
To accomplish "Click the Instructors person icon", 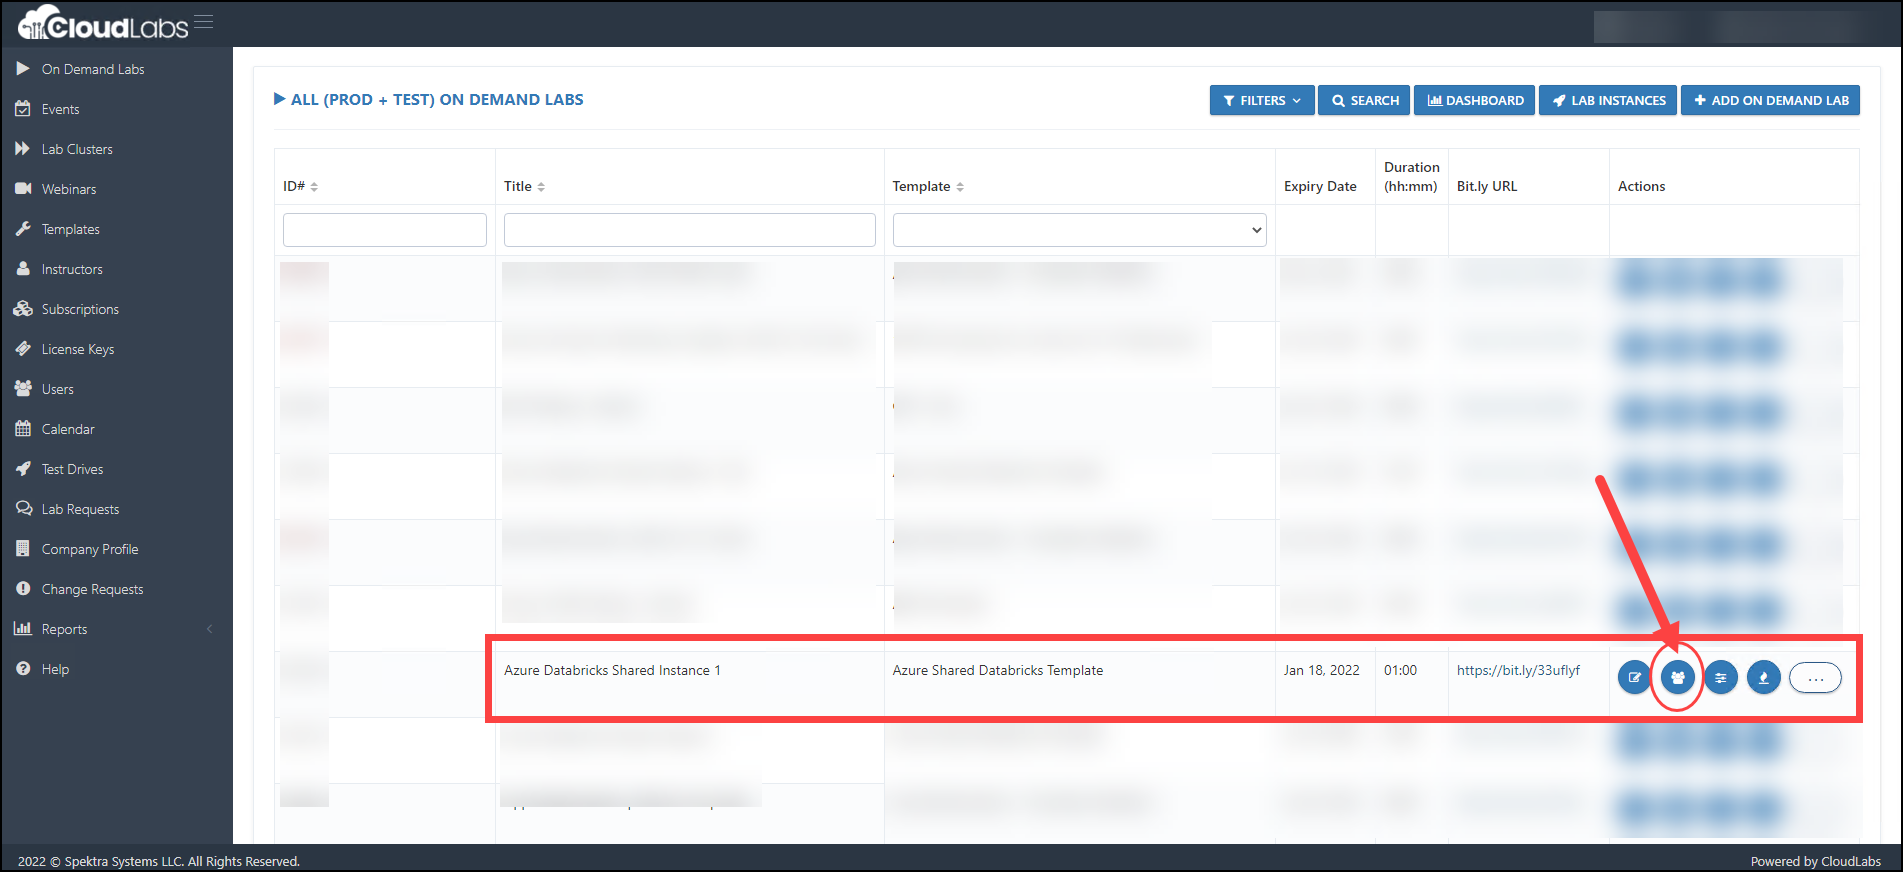I will click(23, 269).
